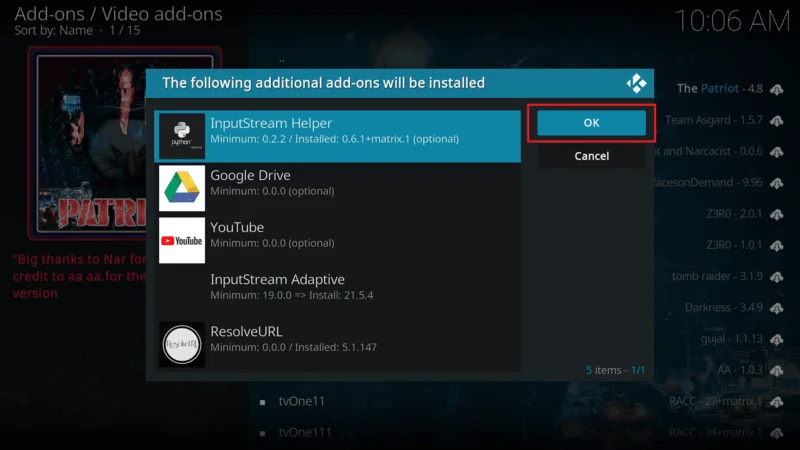Open the tvOne111 add-on list item
This screenshot has height=450, width=800.
305,433
